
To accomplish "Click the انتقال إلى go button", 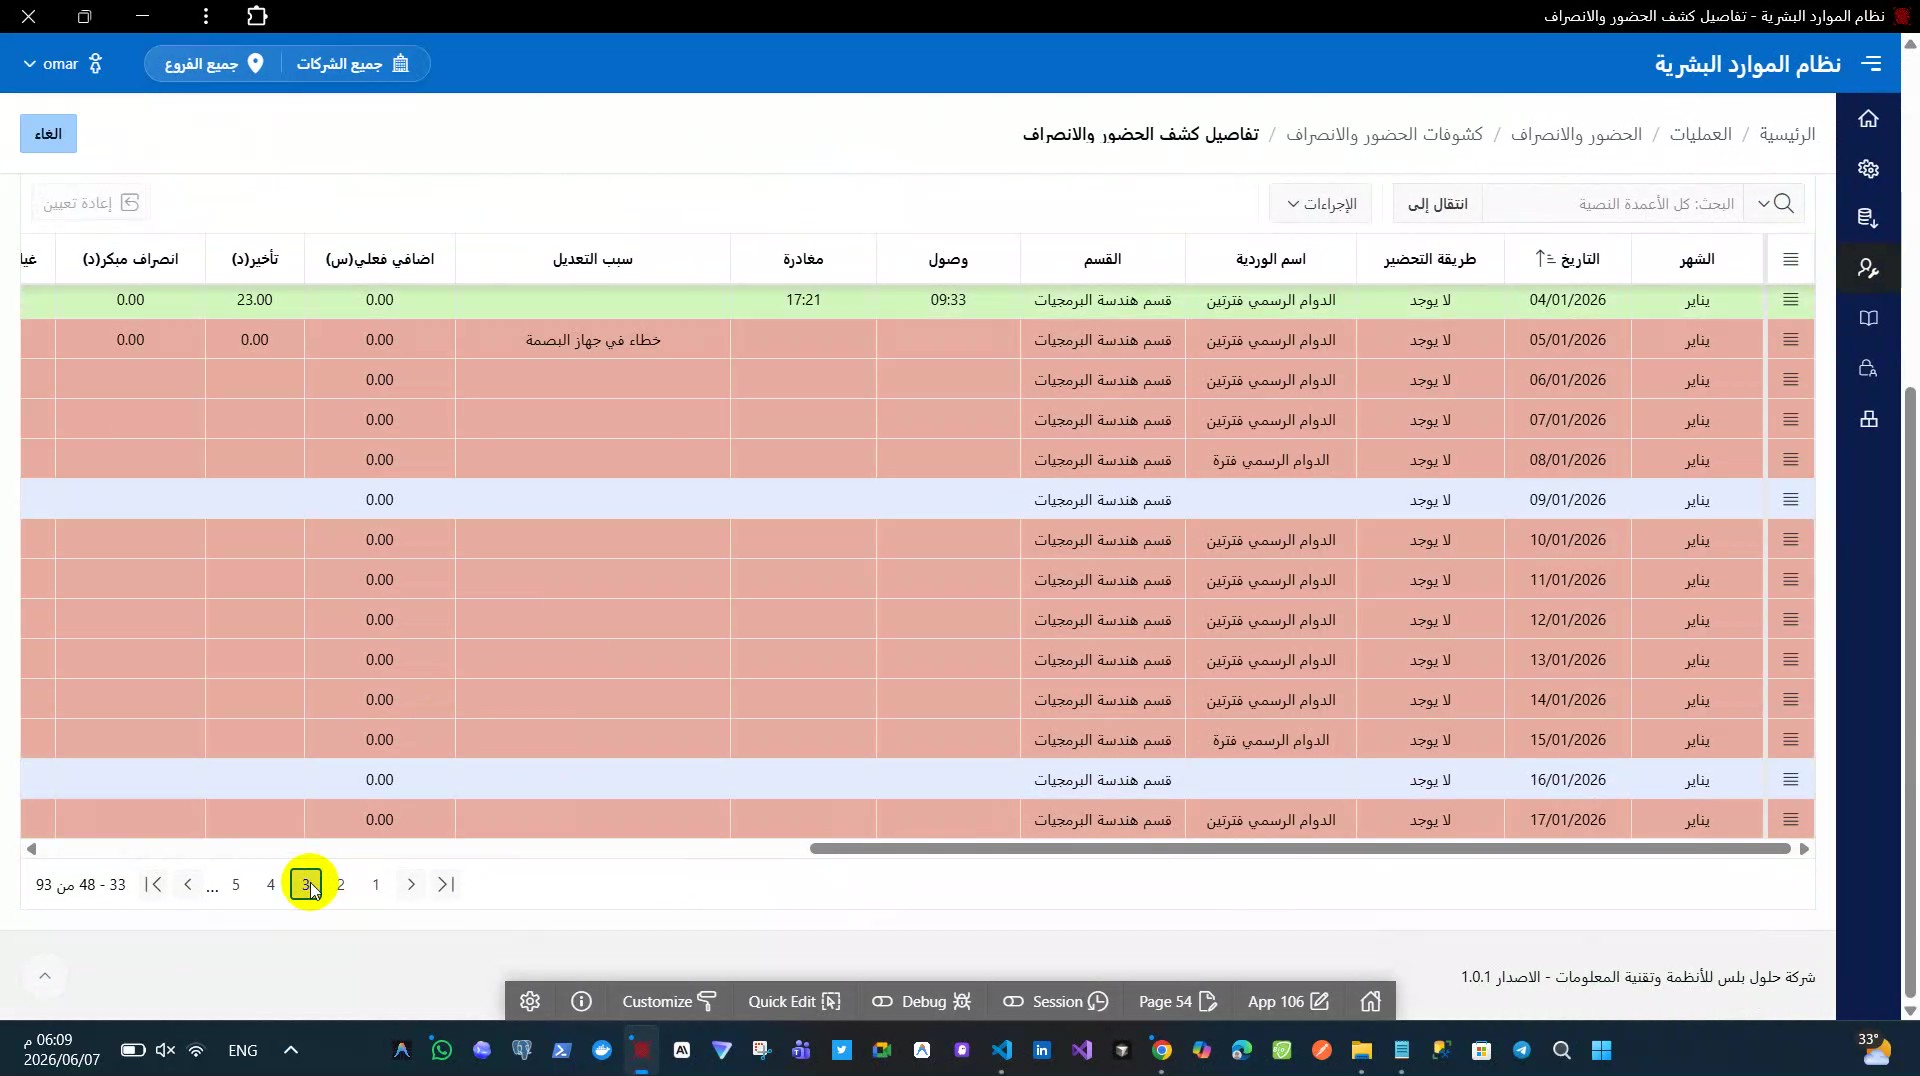I will pos(1438,203).
